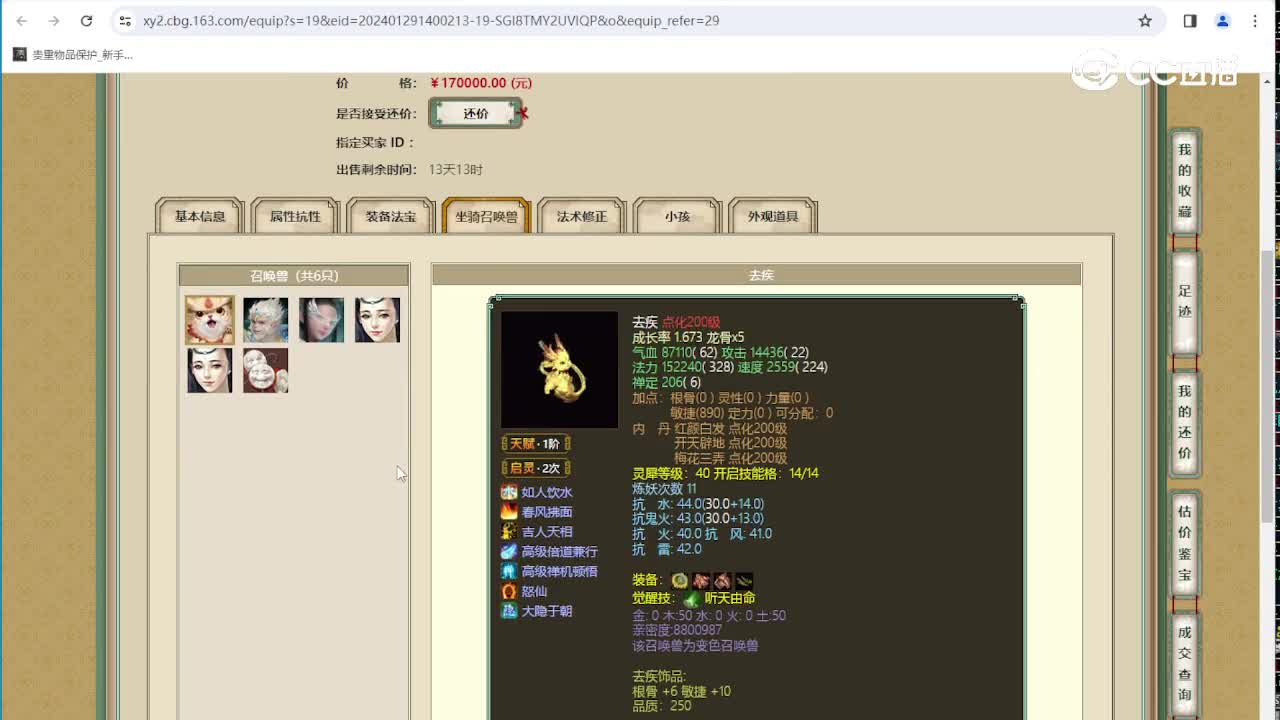Click the price ¥170000.00 text
The width and height of the screenshot is (1280, 720).
(x=481, y=83)
